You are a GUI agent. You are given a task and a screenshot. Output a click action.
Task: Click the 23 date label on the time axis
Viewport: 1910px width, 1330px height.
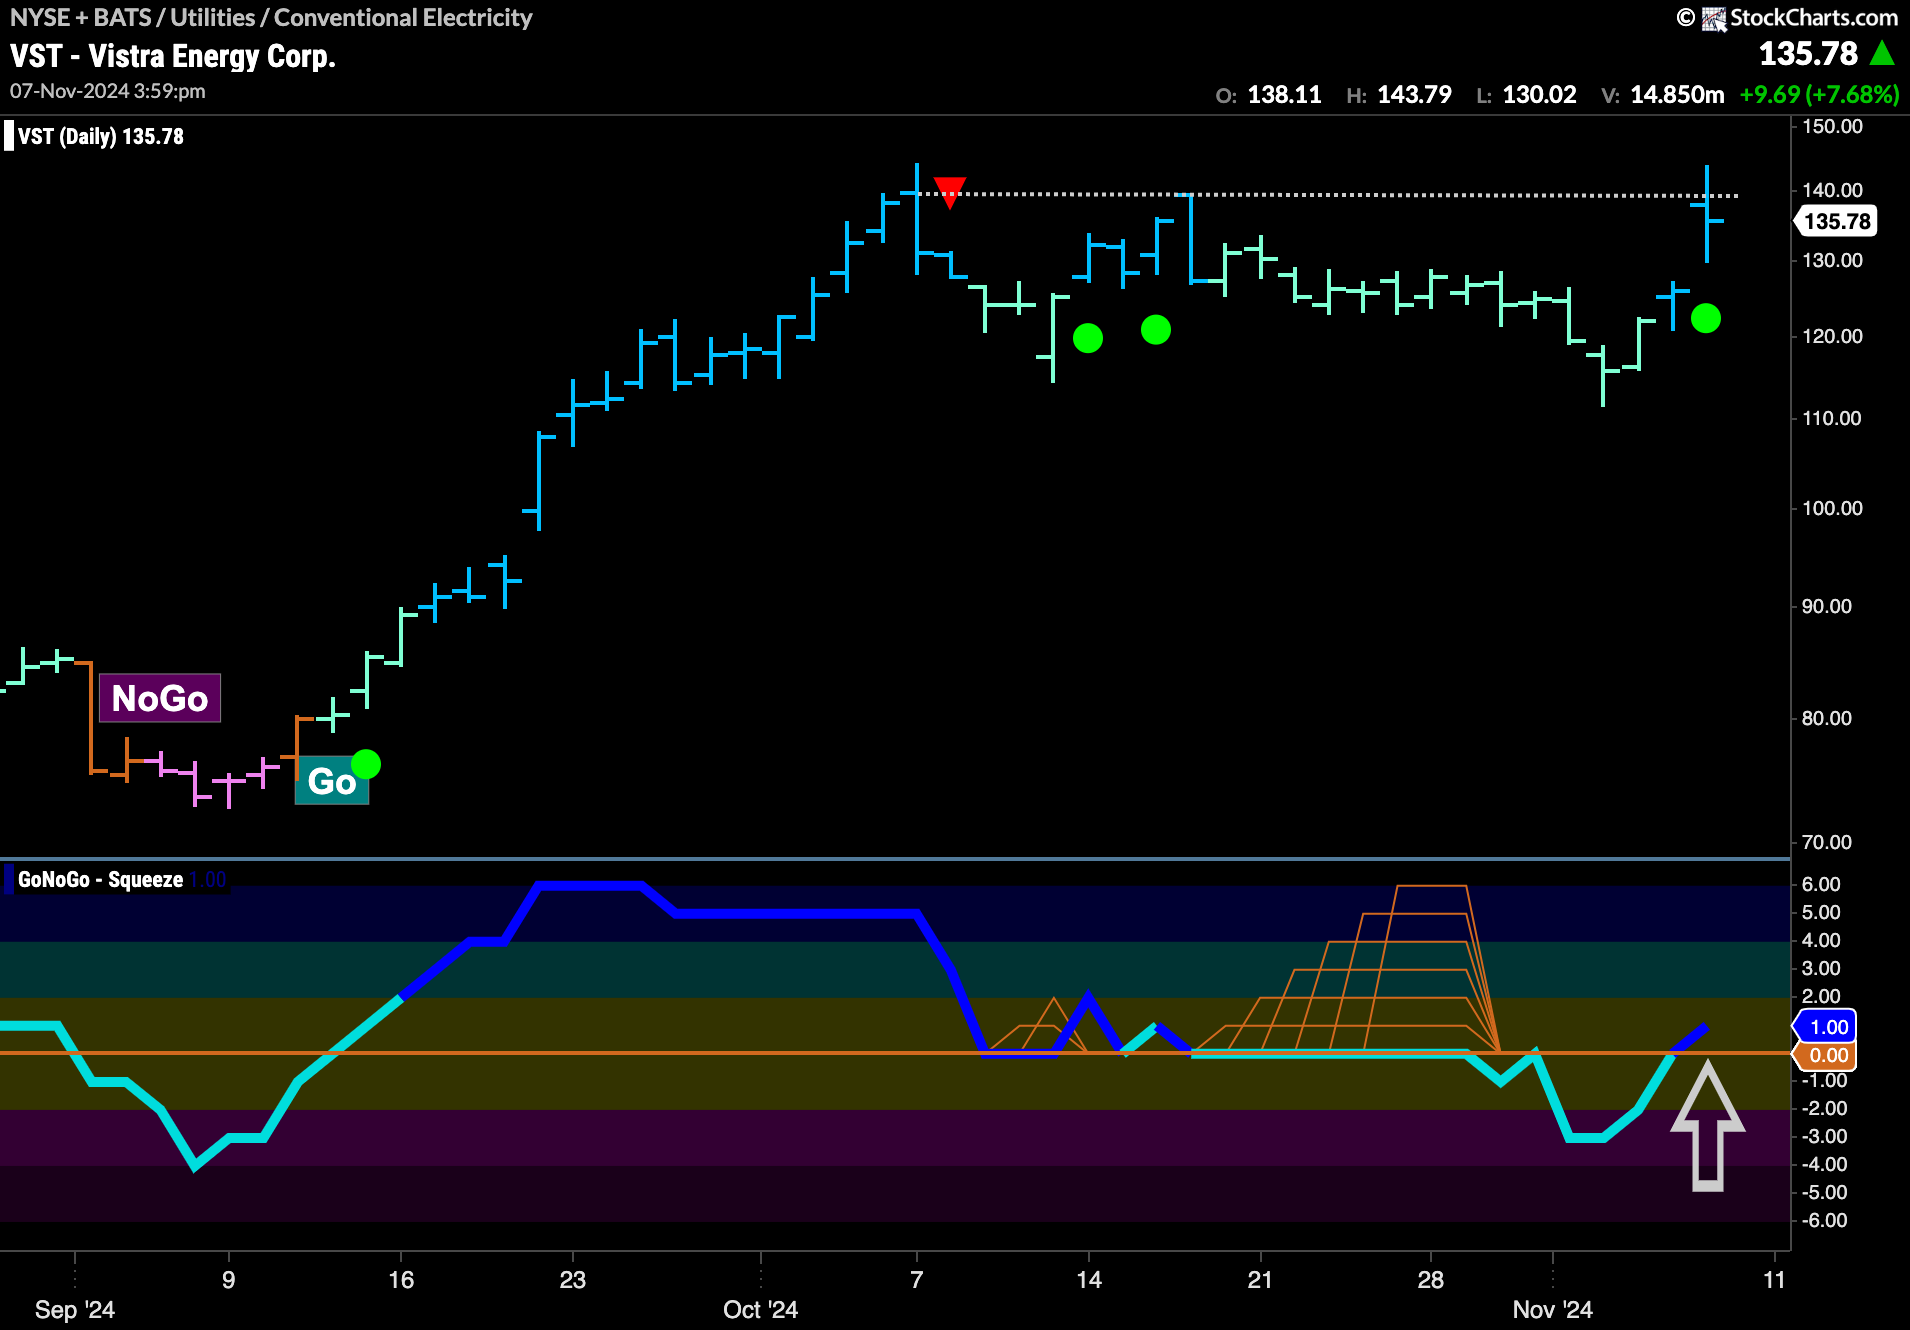[572, 1280]
